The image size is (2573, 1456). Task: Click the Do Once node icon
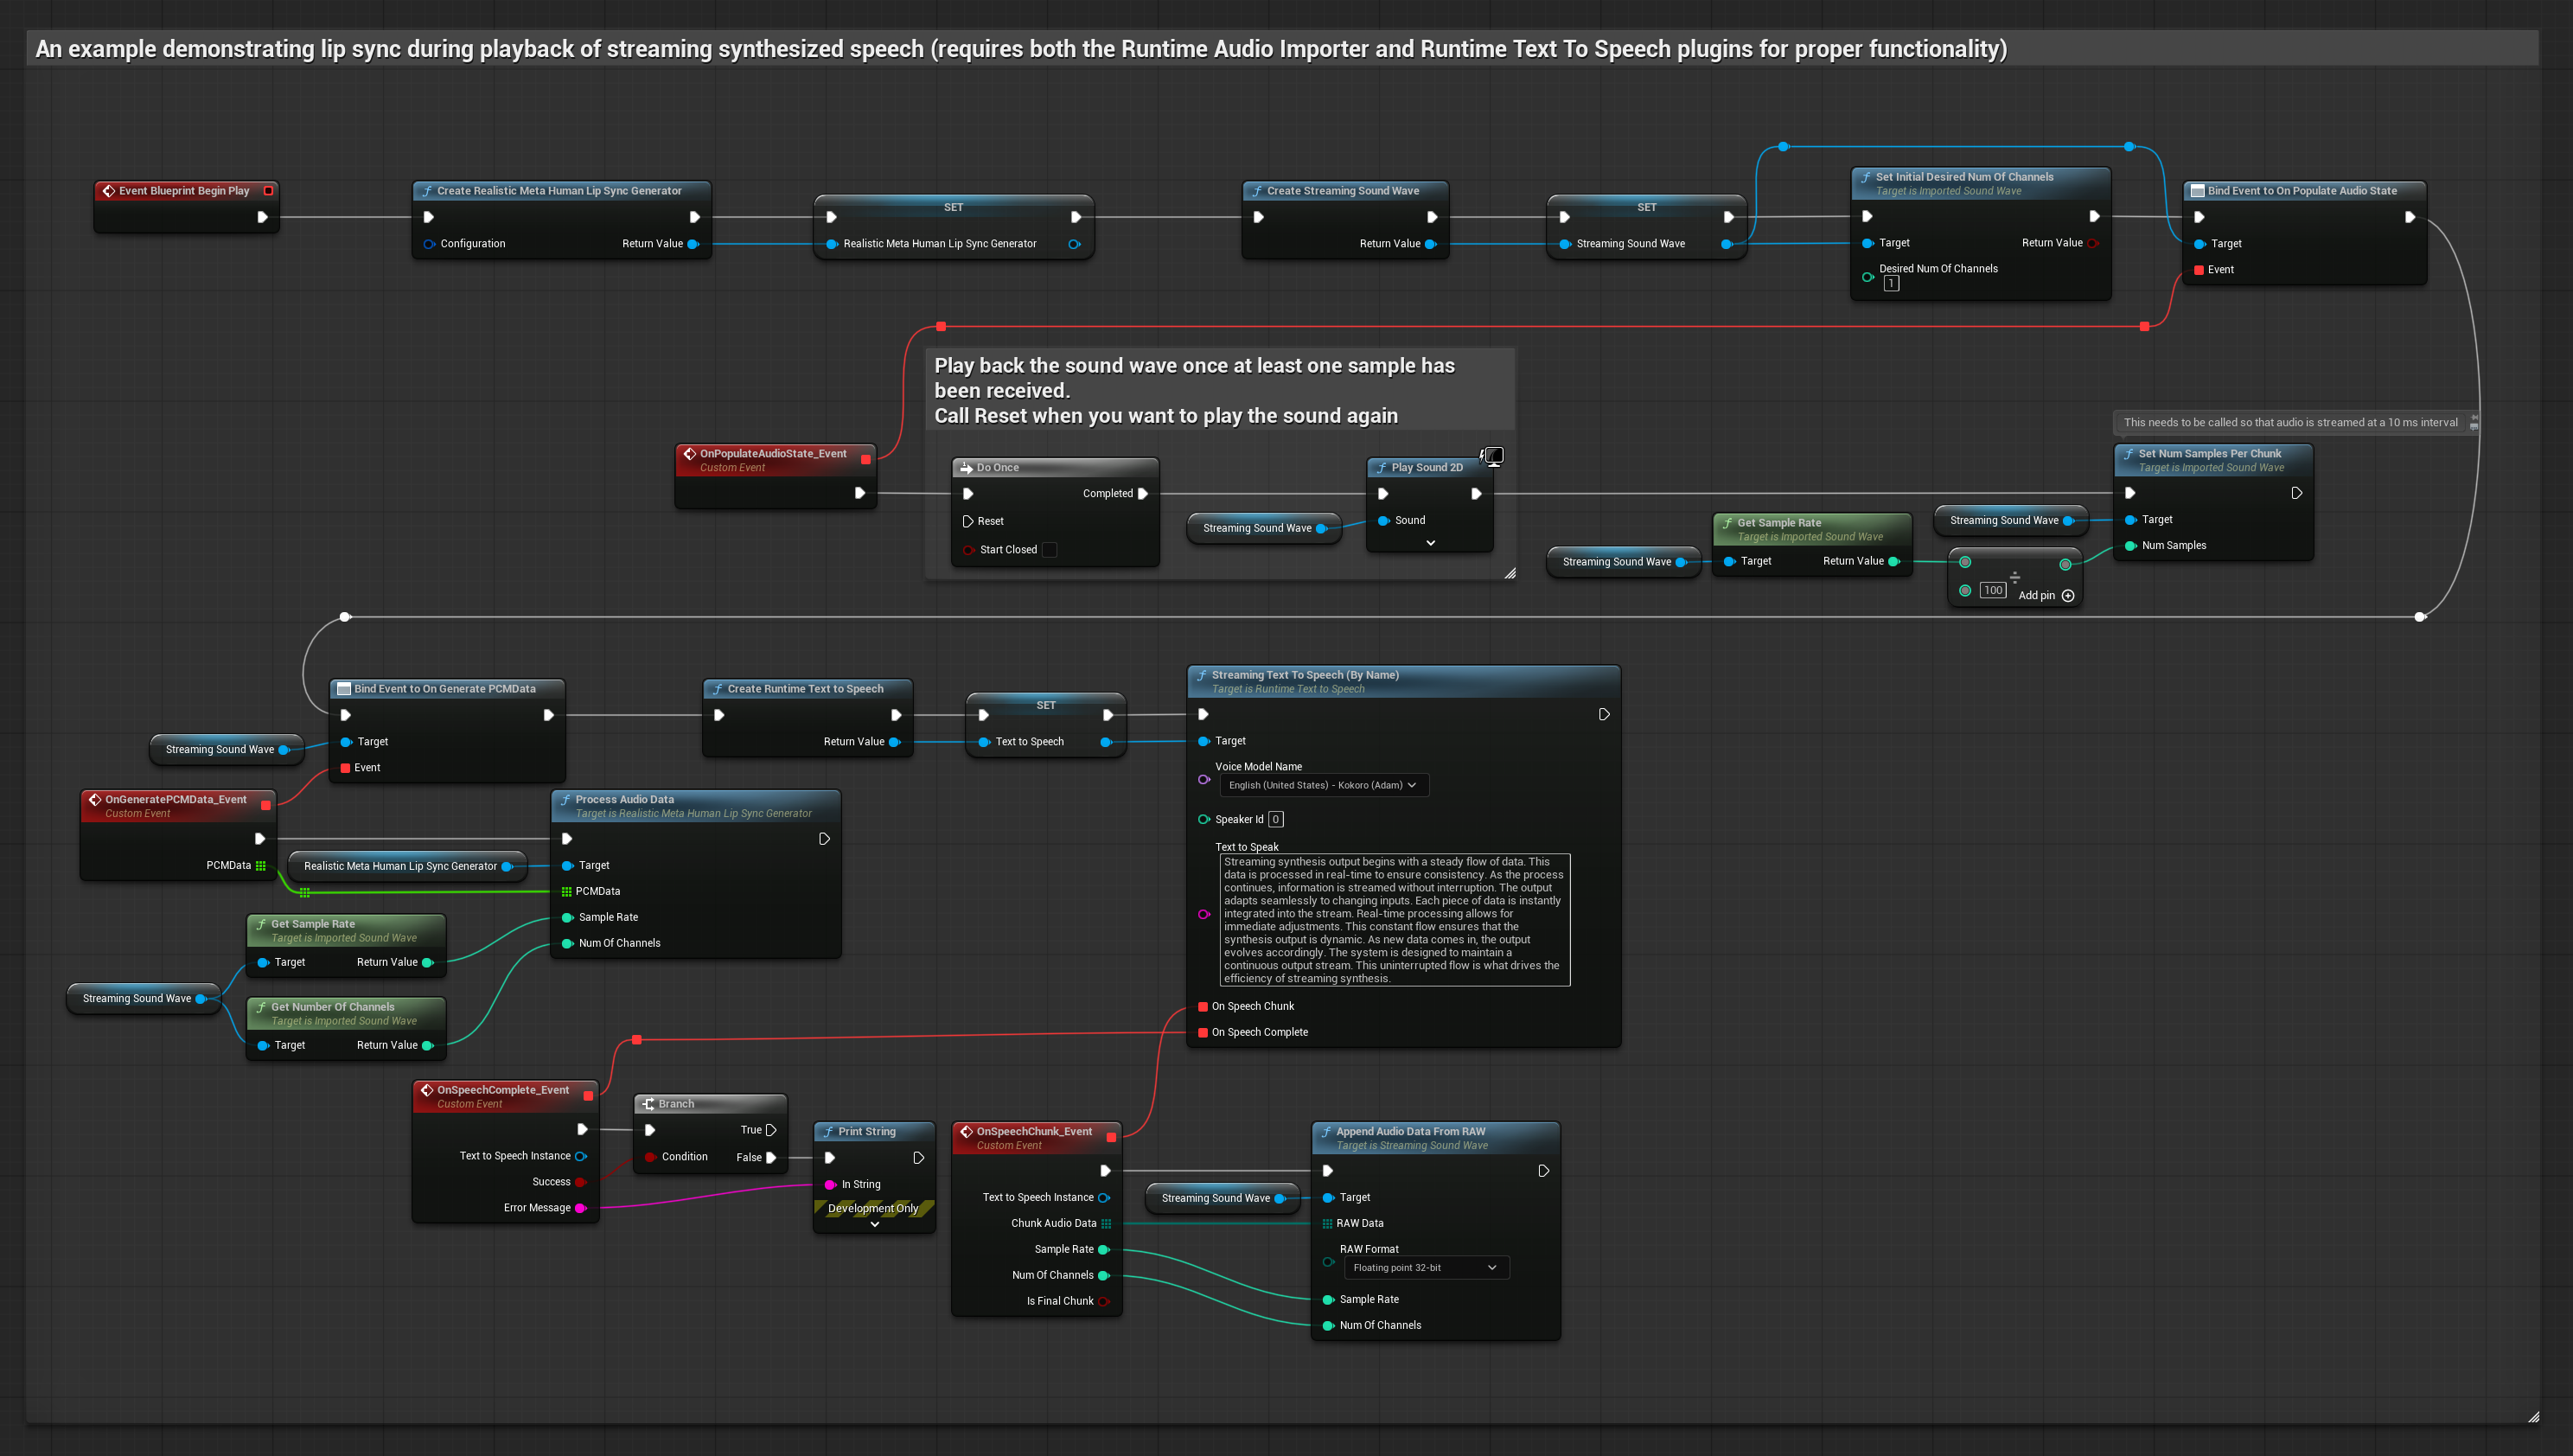click(966, 467)
